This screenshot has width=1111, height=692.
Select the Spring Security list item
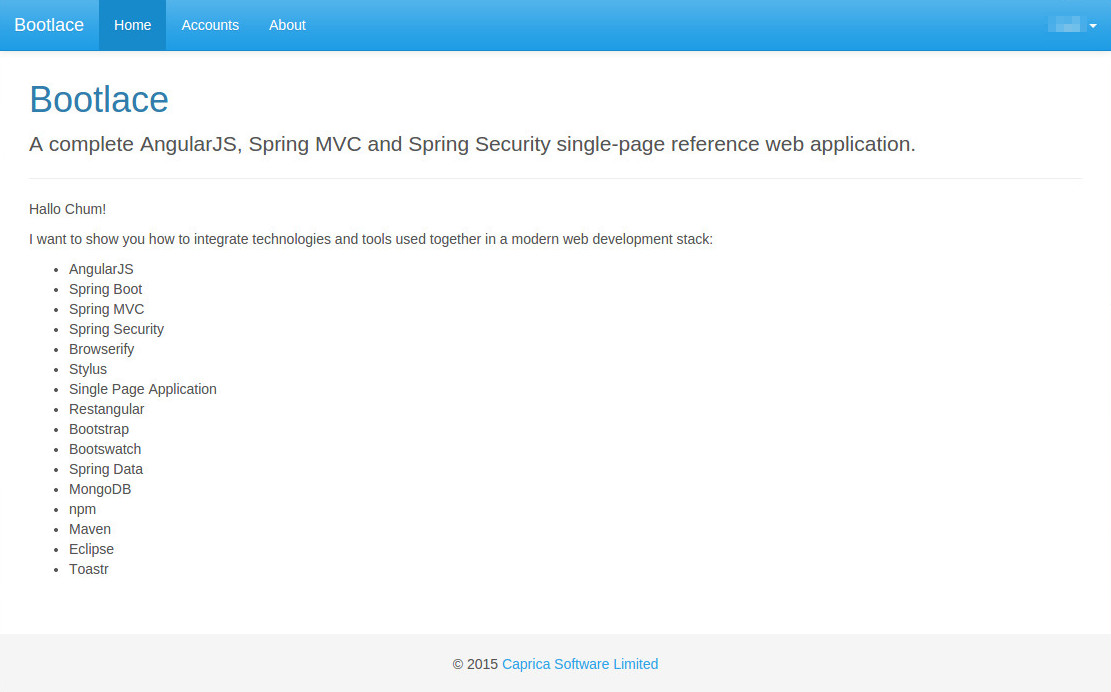pyautogui.click(x=116, y=329)
